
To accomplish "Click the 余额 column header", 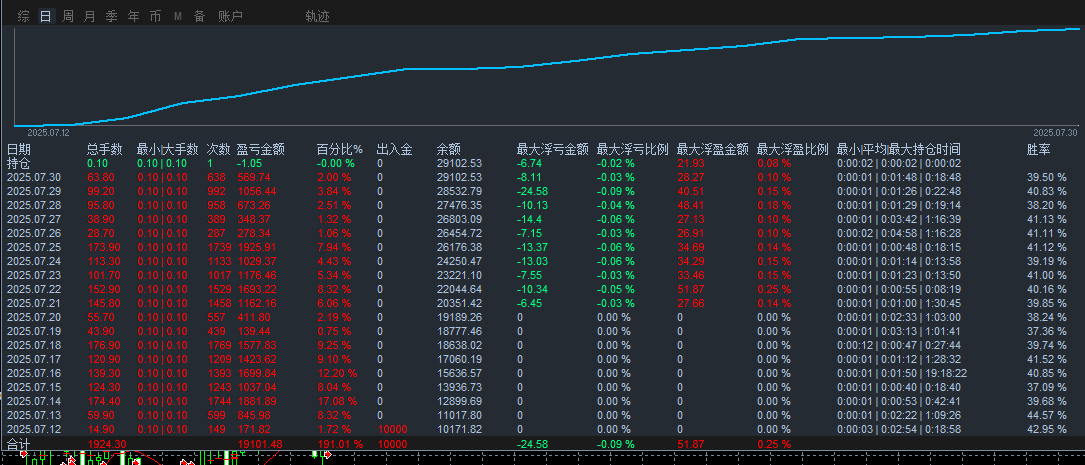I will tap(449, 149).
